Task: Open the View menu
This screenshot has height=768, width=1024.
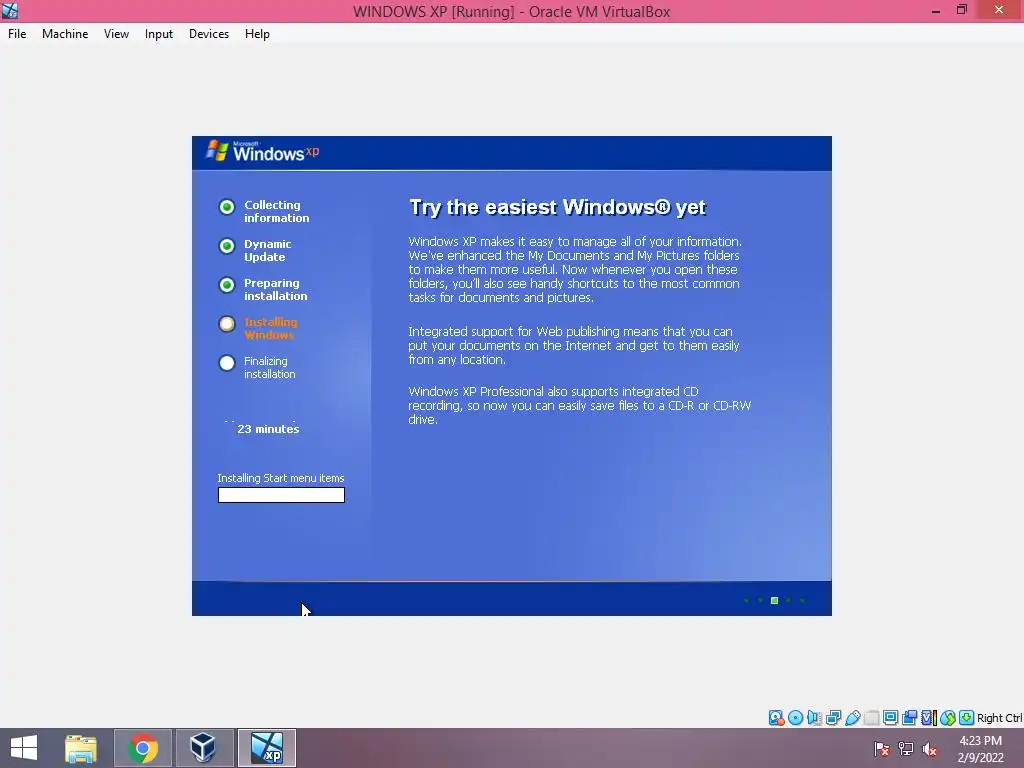Action: (116, 34)
